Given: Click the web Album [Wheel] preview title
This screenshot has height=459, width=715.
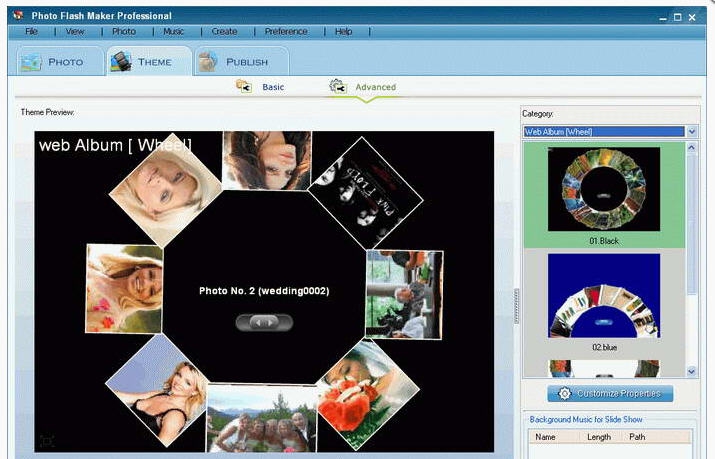Looking at the screenshot, I should 115,145.
